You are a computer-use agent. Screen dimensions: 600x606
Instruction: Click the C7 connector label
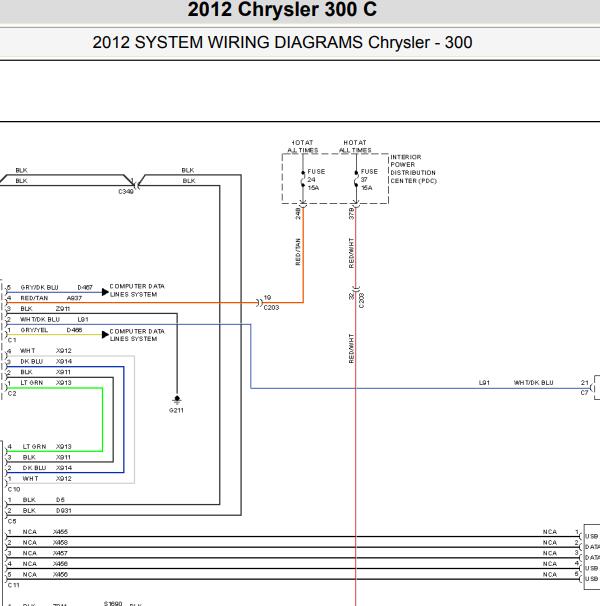coord(584,393)
